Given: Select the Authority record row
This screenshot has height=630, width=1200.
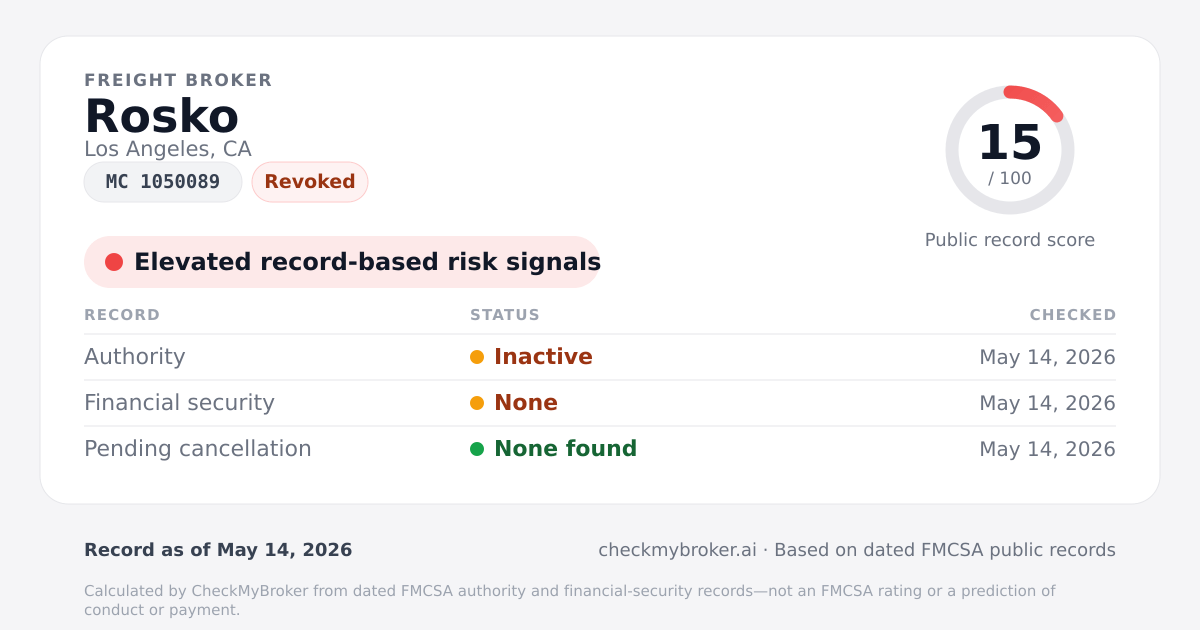Looking at the screenshot, I should [x=600, y=357].
